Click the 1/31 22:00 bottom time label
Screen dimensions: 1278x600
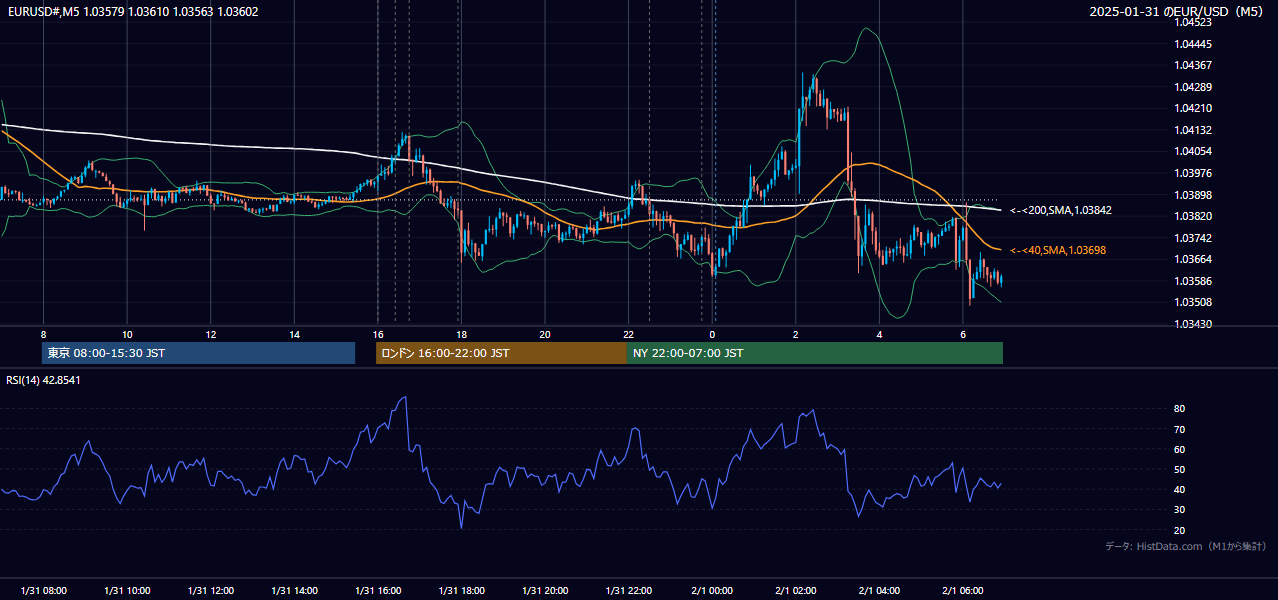[x=629, y=591]
